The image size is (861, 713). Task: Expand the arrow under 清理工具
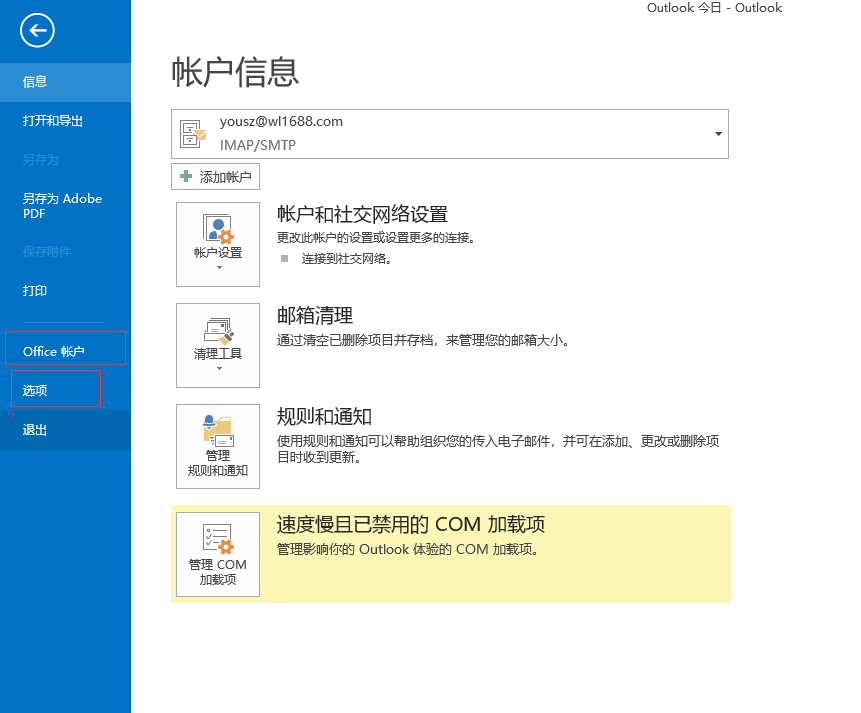[x=219, y=369]
